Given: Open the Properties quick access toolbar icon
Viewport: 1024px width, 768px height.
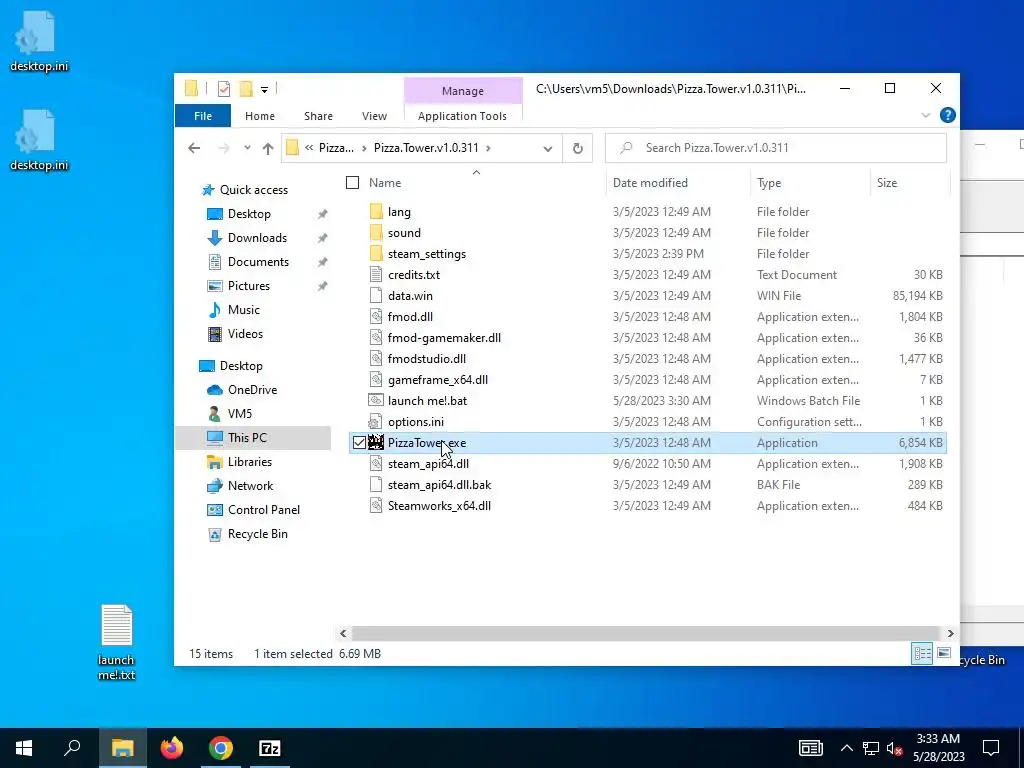Looking at the screenshot, I should point(224,89).
